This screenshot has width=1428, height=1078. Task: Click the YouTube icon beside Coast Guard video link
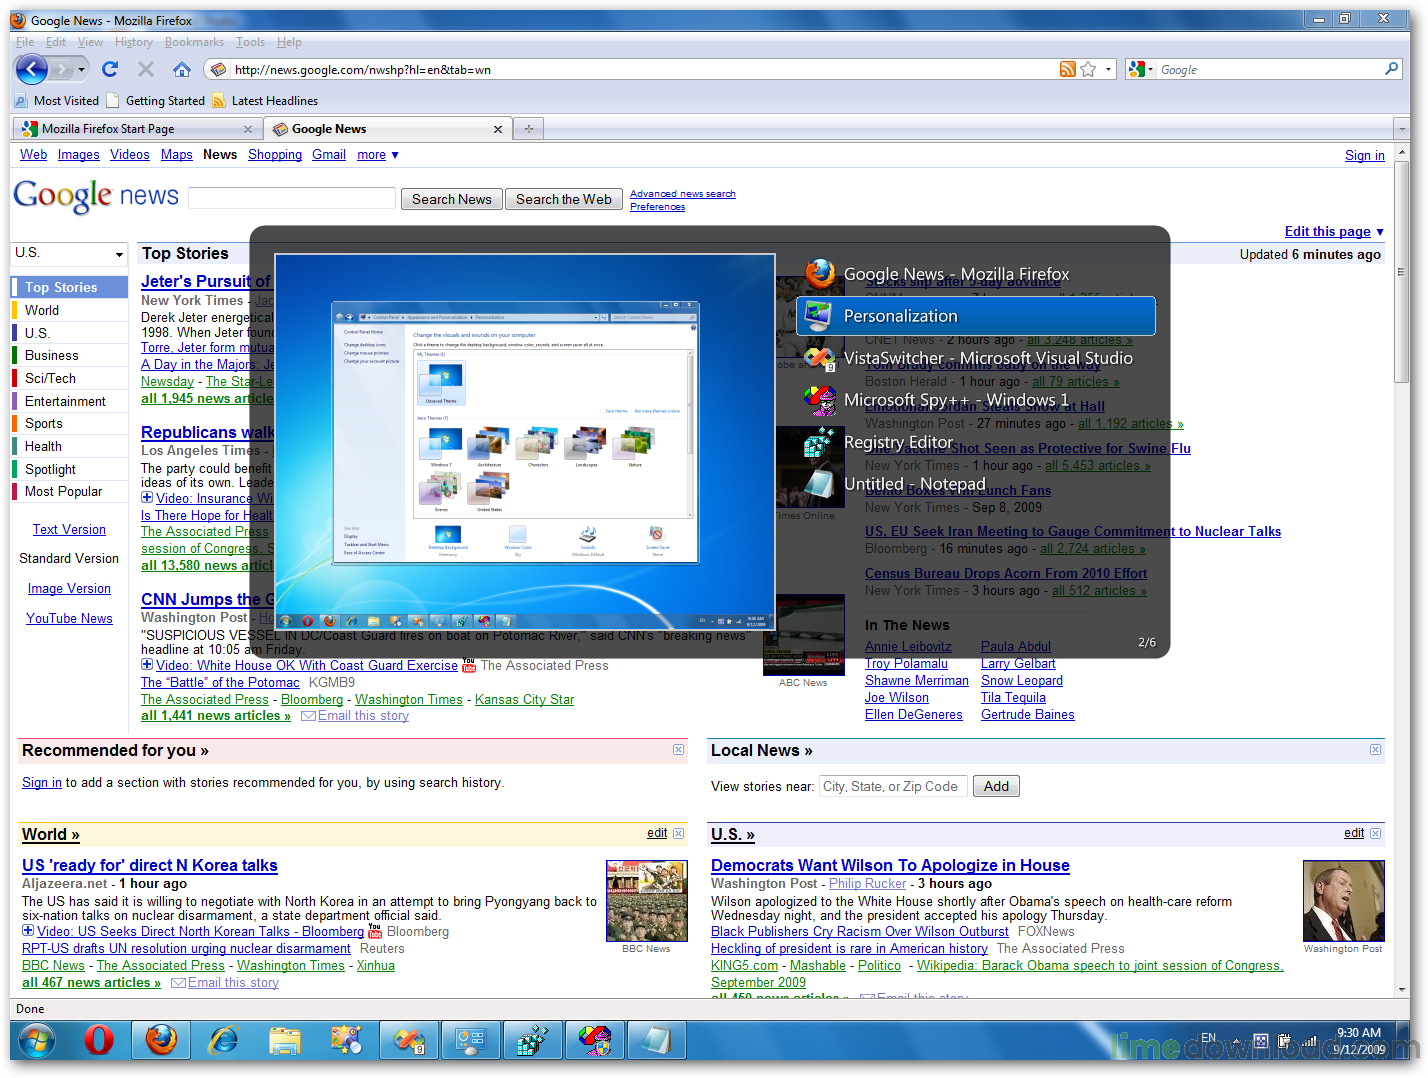(468, 665)
